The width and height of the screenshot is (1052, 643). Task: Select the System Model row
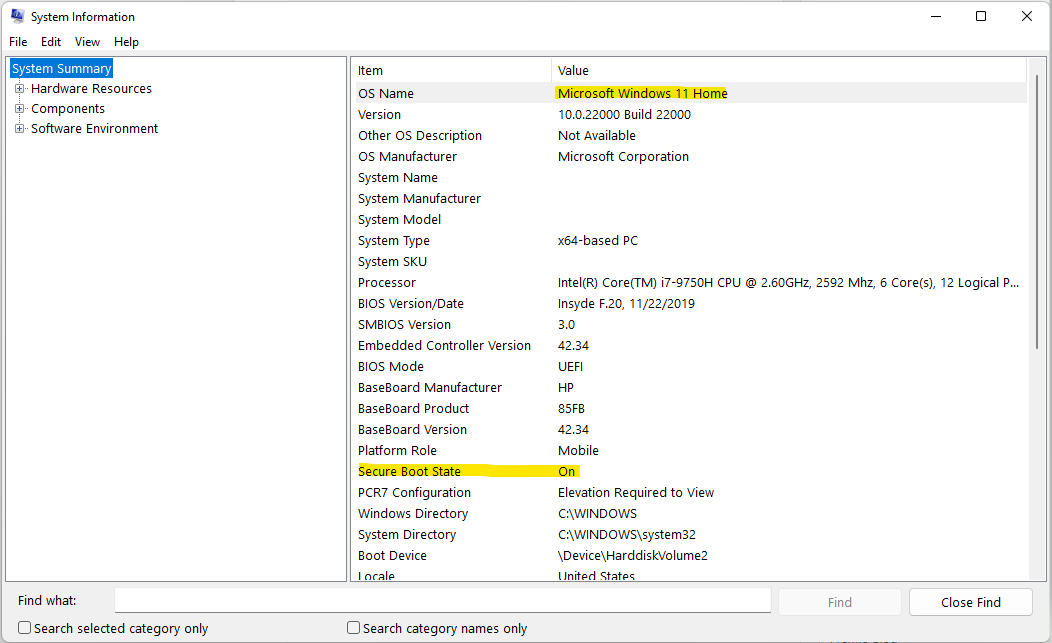coord(689,219)
